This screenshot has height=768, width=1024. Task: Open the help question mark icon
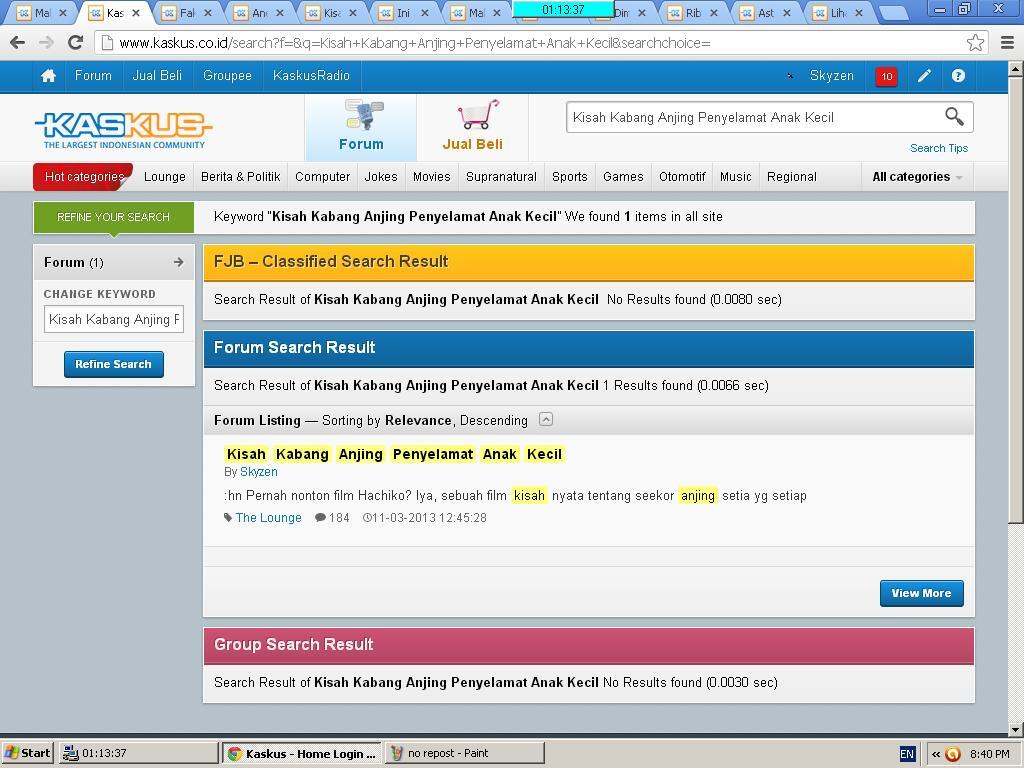tap(958, 76)
